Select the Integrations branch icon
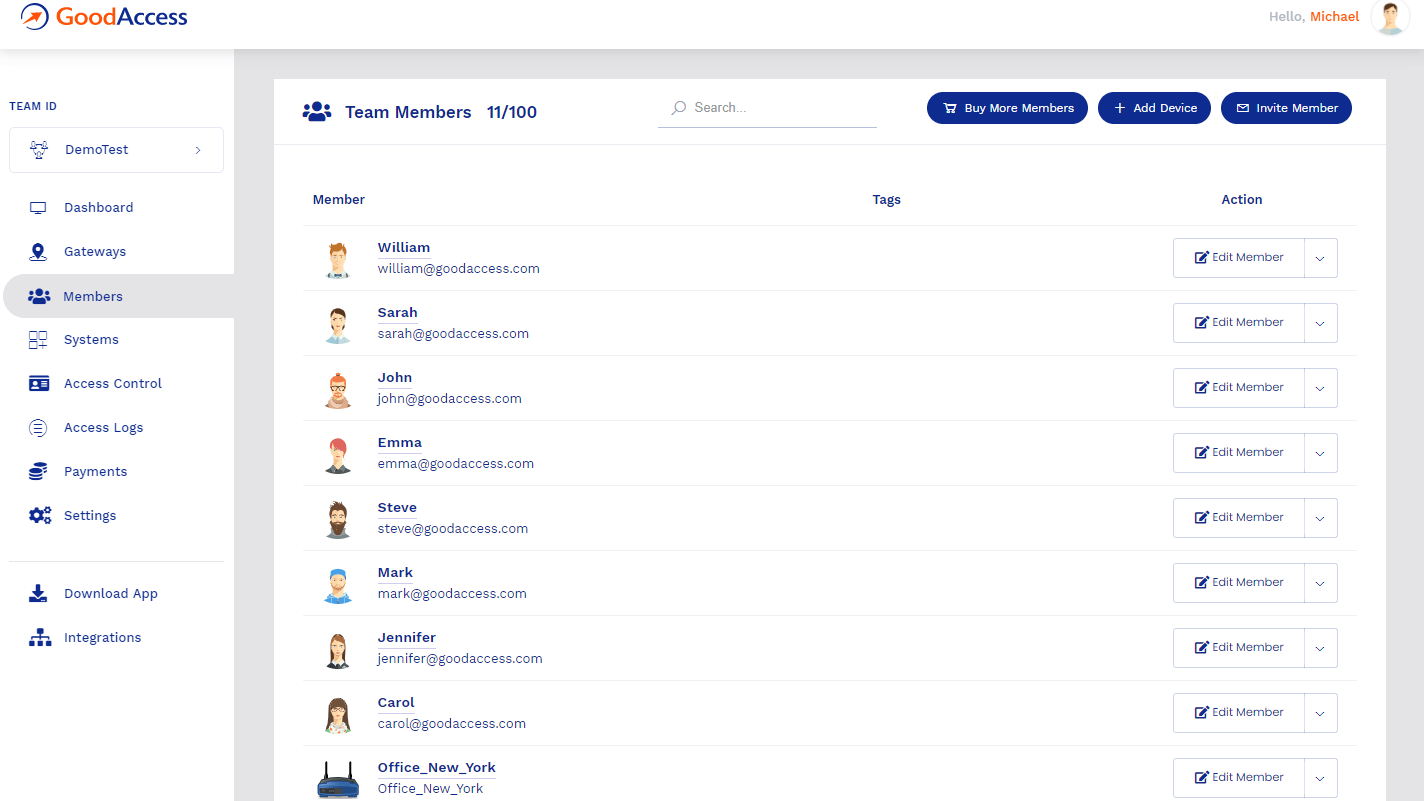Image resolution: width=1424 pixels, height=801 pixels. tap(38, 637)
